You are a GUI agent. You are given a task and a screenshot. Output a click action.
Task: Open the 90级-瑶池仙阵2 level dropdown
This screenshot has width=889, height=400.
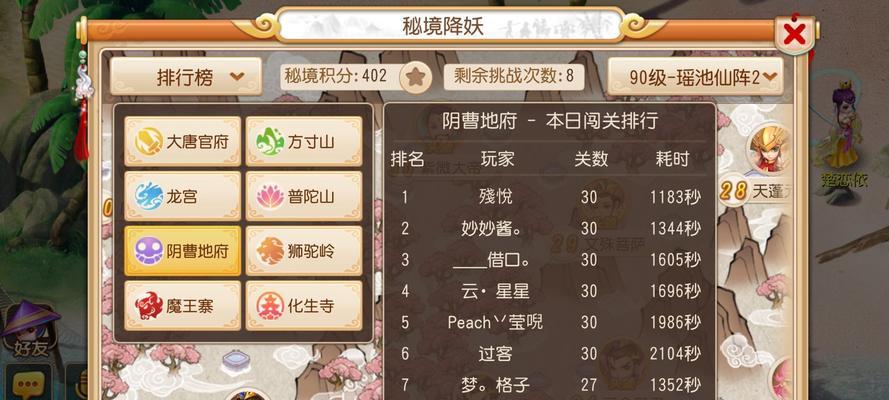point(695,76)
